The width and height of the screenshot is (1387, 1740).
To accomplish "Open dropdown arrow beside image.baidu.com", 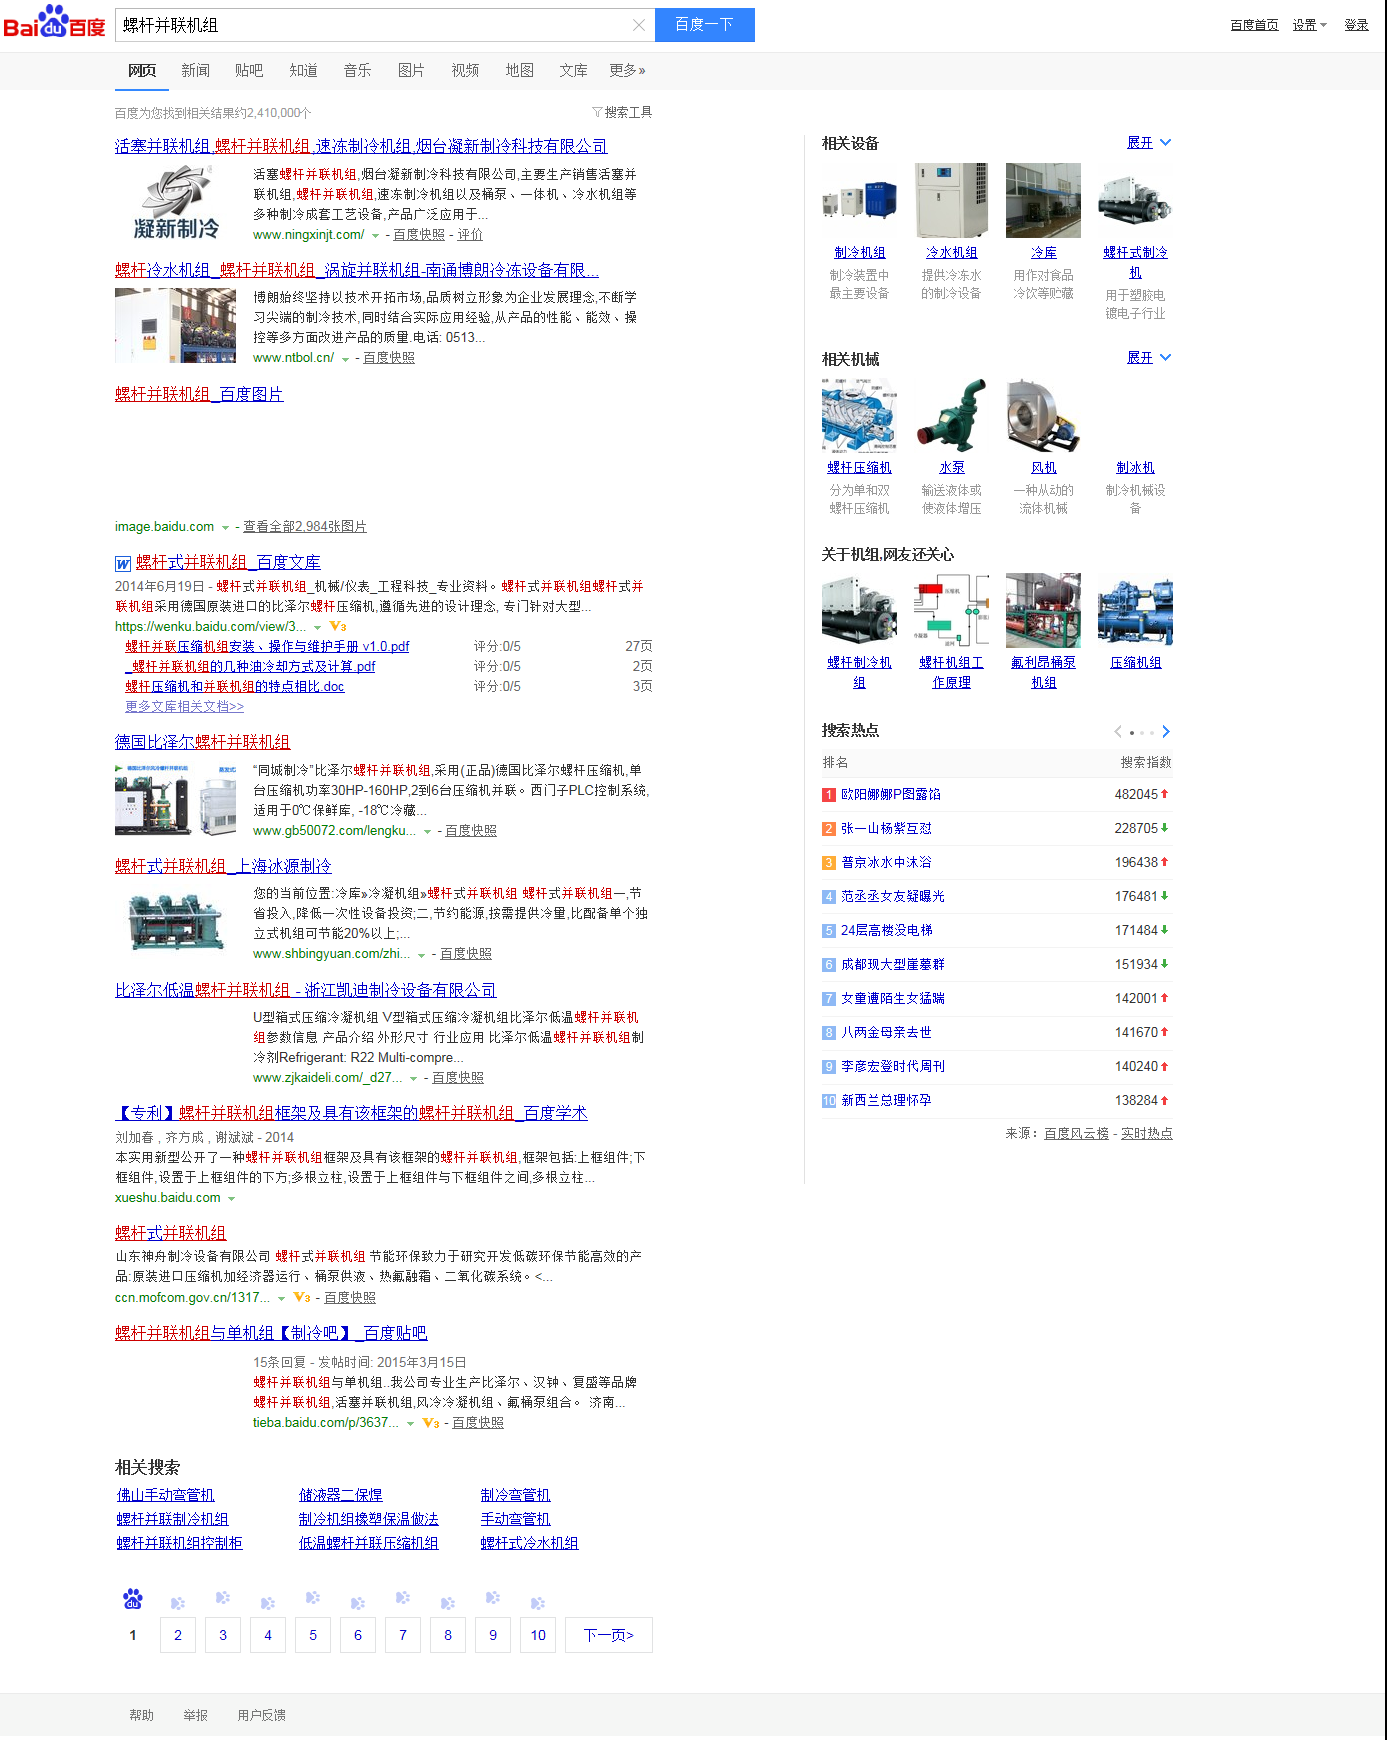I will coord(225,528).
